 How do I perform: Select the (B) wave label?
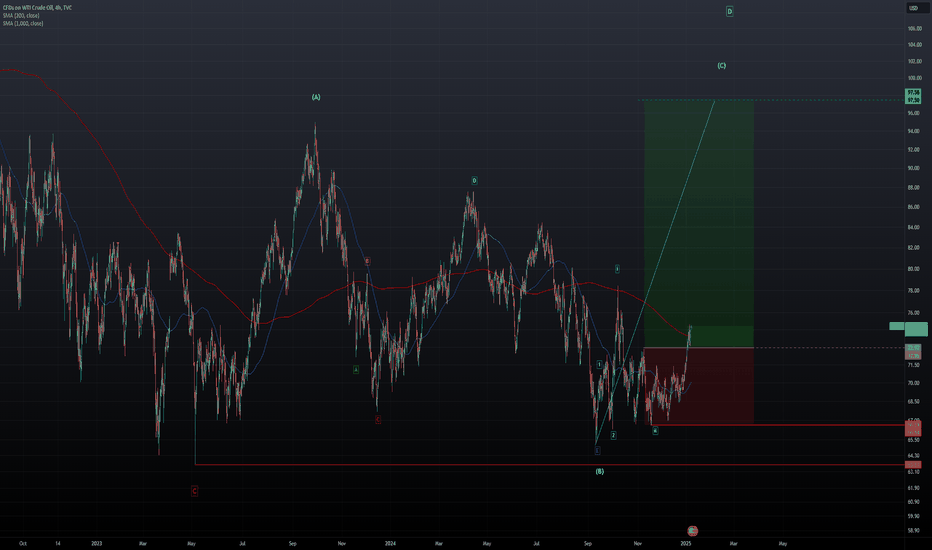tap(600, 471)
